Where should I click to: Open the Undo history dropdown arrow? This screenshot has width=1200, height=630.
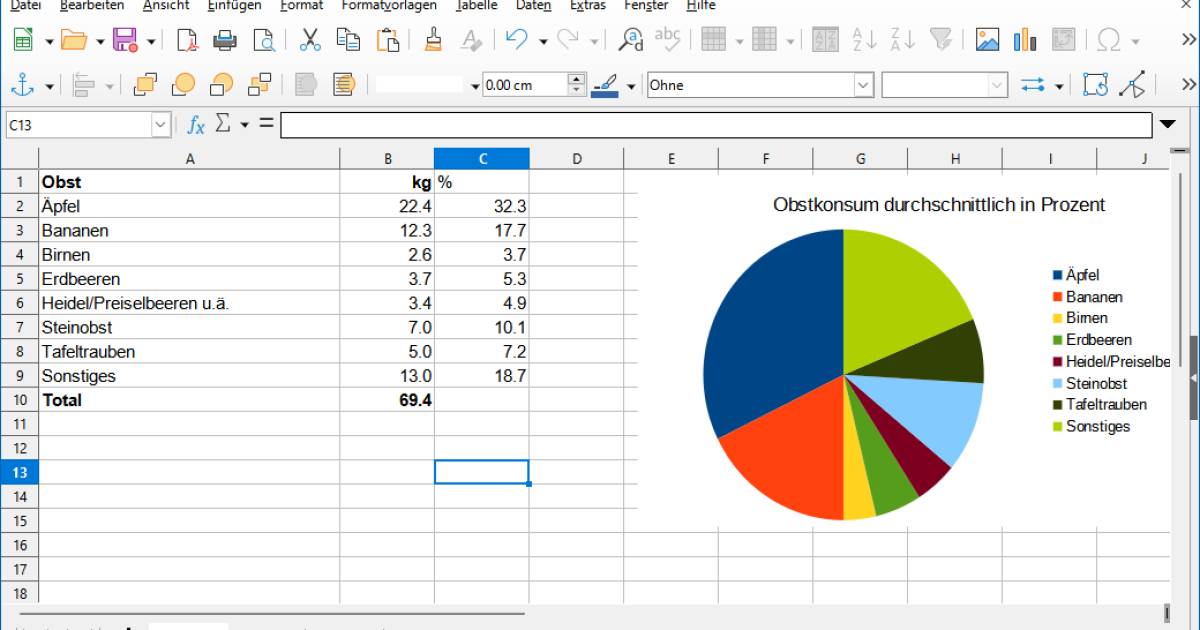pos(543,41)
